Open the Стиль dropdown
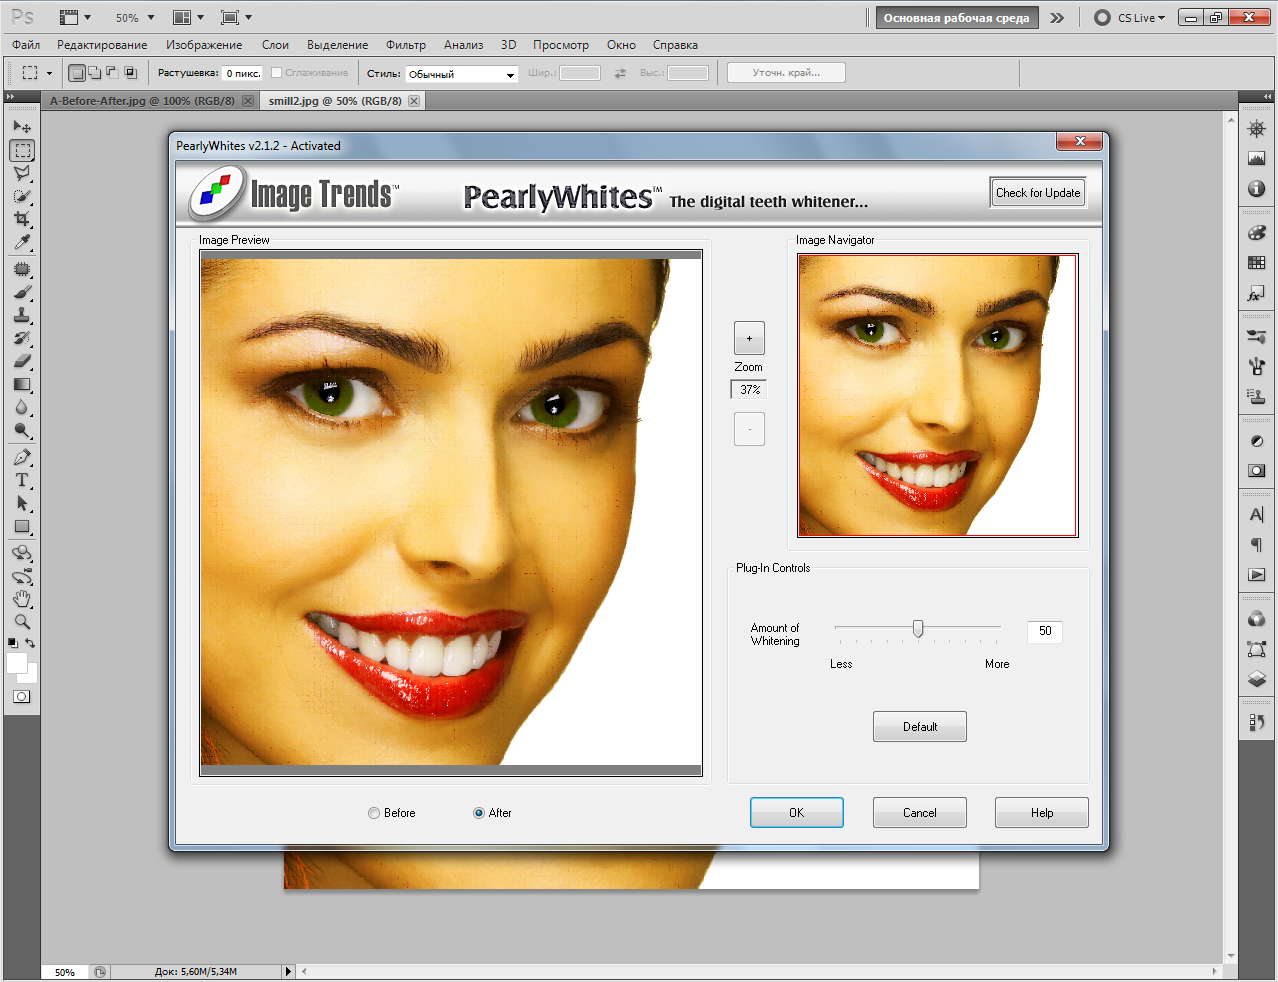The width and height of the screenshot is (1278, 982). [x=462, y=74]
